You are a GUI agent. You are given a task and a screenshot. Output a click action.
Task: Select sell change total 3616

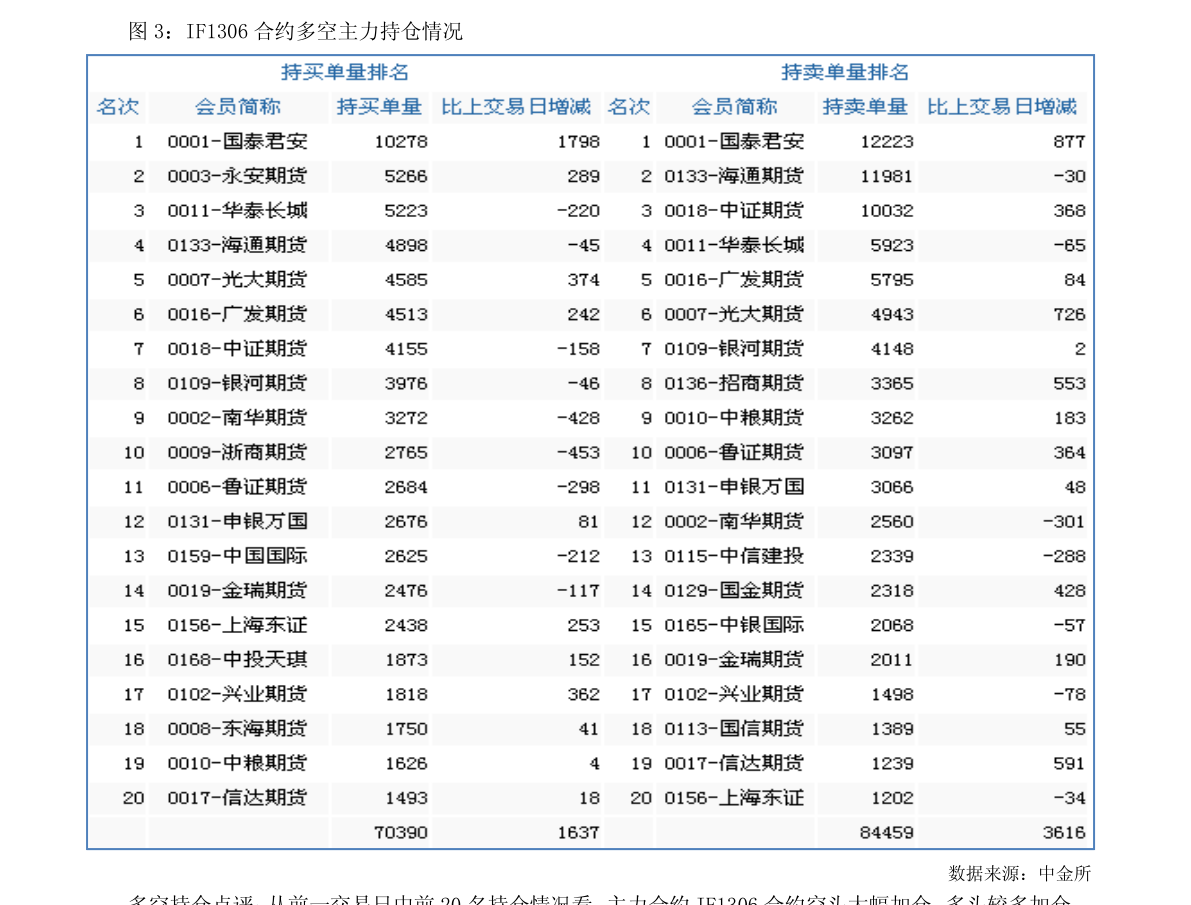1064,833
